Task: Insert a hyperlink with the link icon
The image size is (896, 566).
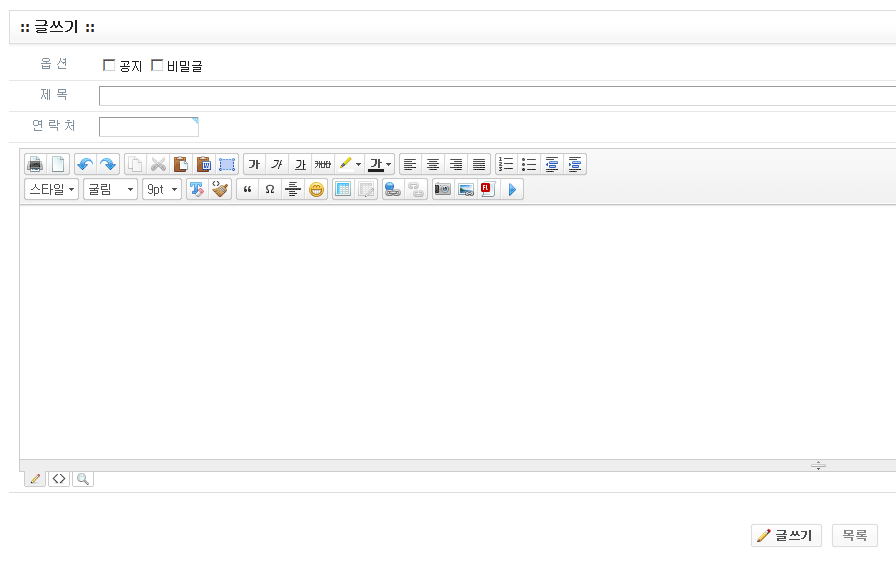Action: 393,189
